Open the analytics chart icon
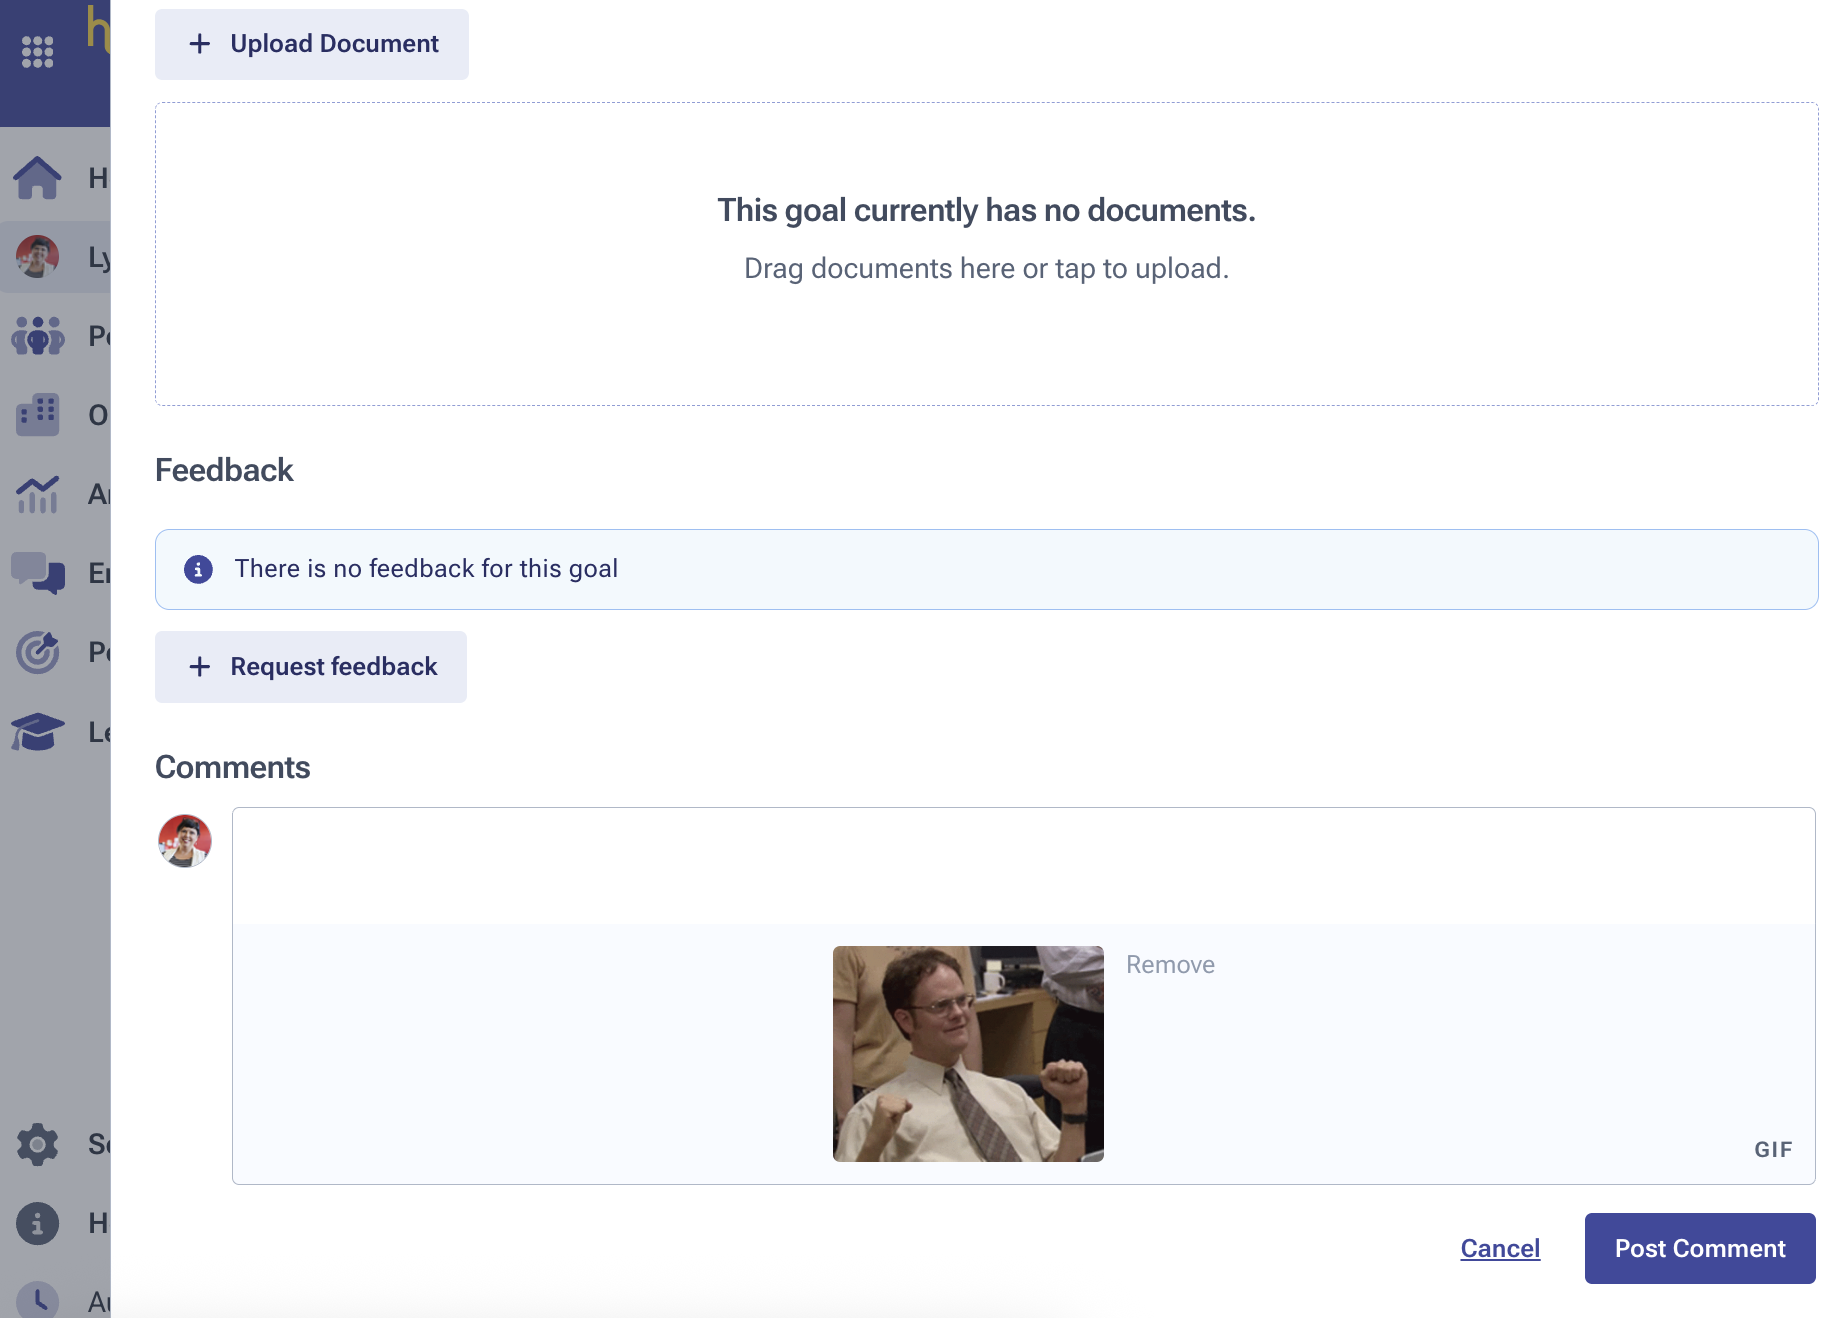The image size is (1840, 1318). [x=37, y=494]
